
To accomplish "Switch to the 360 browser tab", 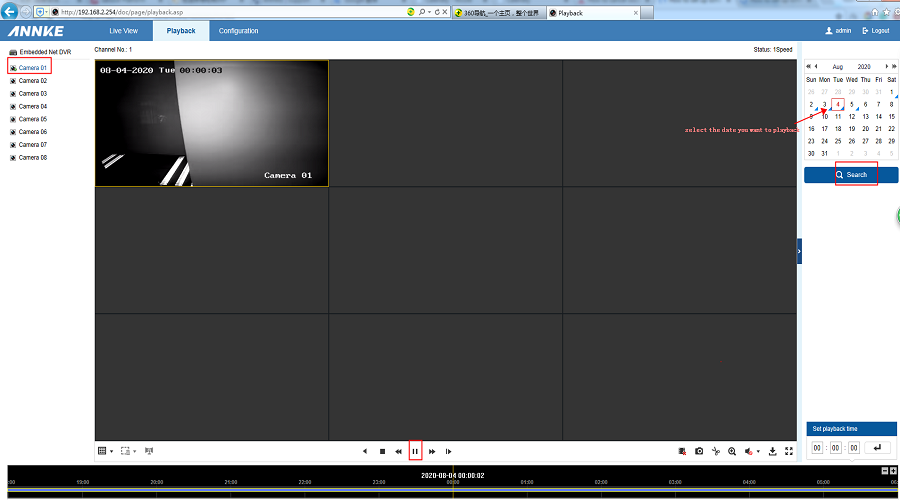I will 498,13.
